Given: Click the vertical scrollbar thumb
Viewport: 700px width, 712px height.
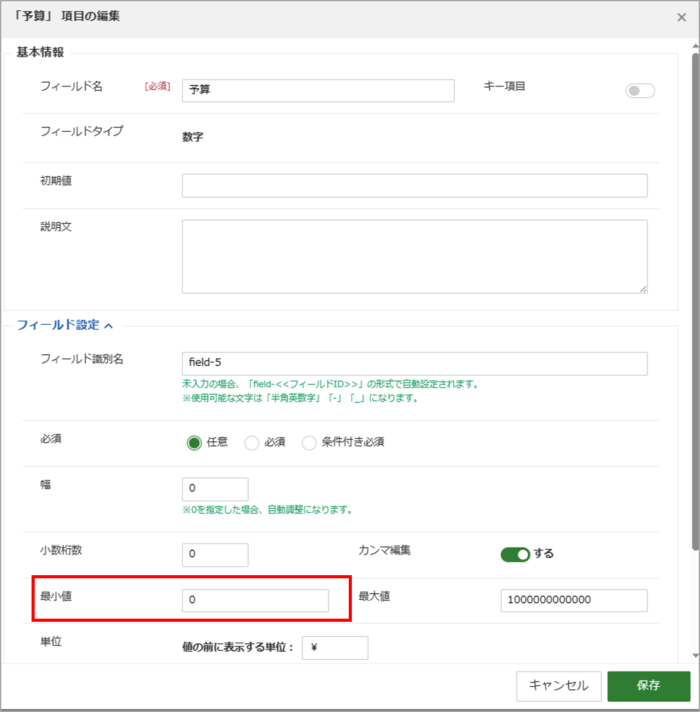Looking at the screenshot, I should click(695, 302).
